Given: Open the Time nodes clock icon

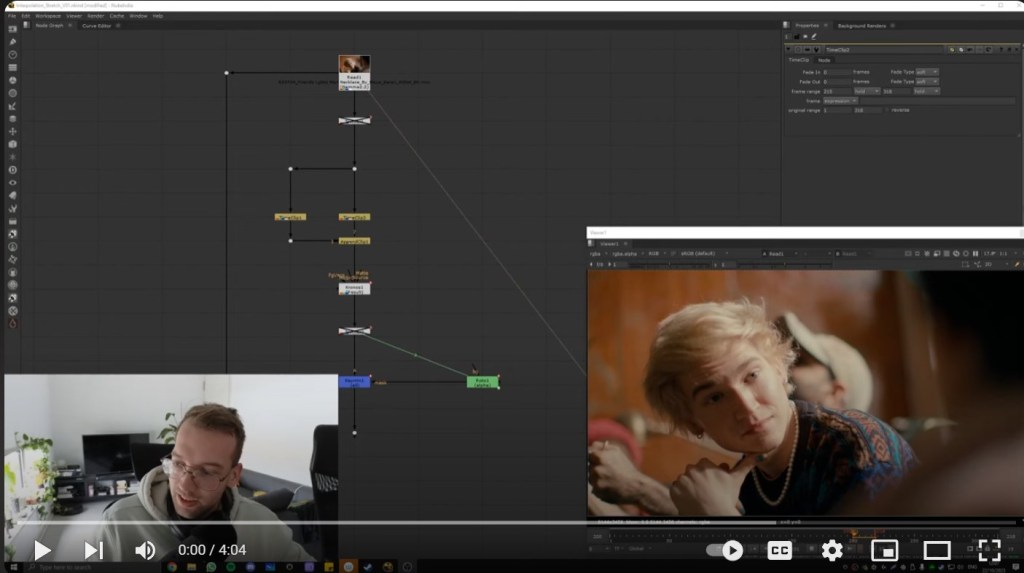Looking at the screenshot, I should point(12,55).
